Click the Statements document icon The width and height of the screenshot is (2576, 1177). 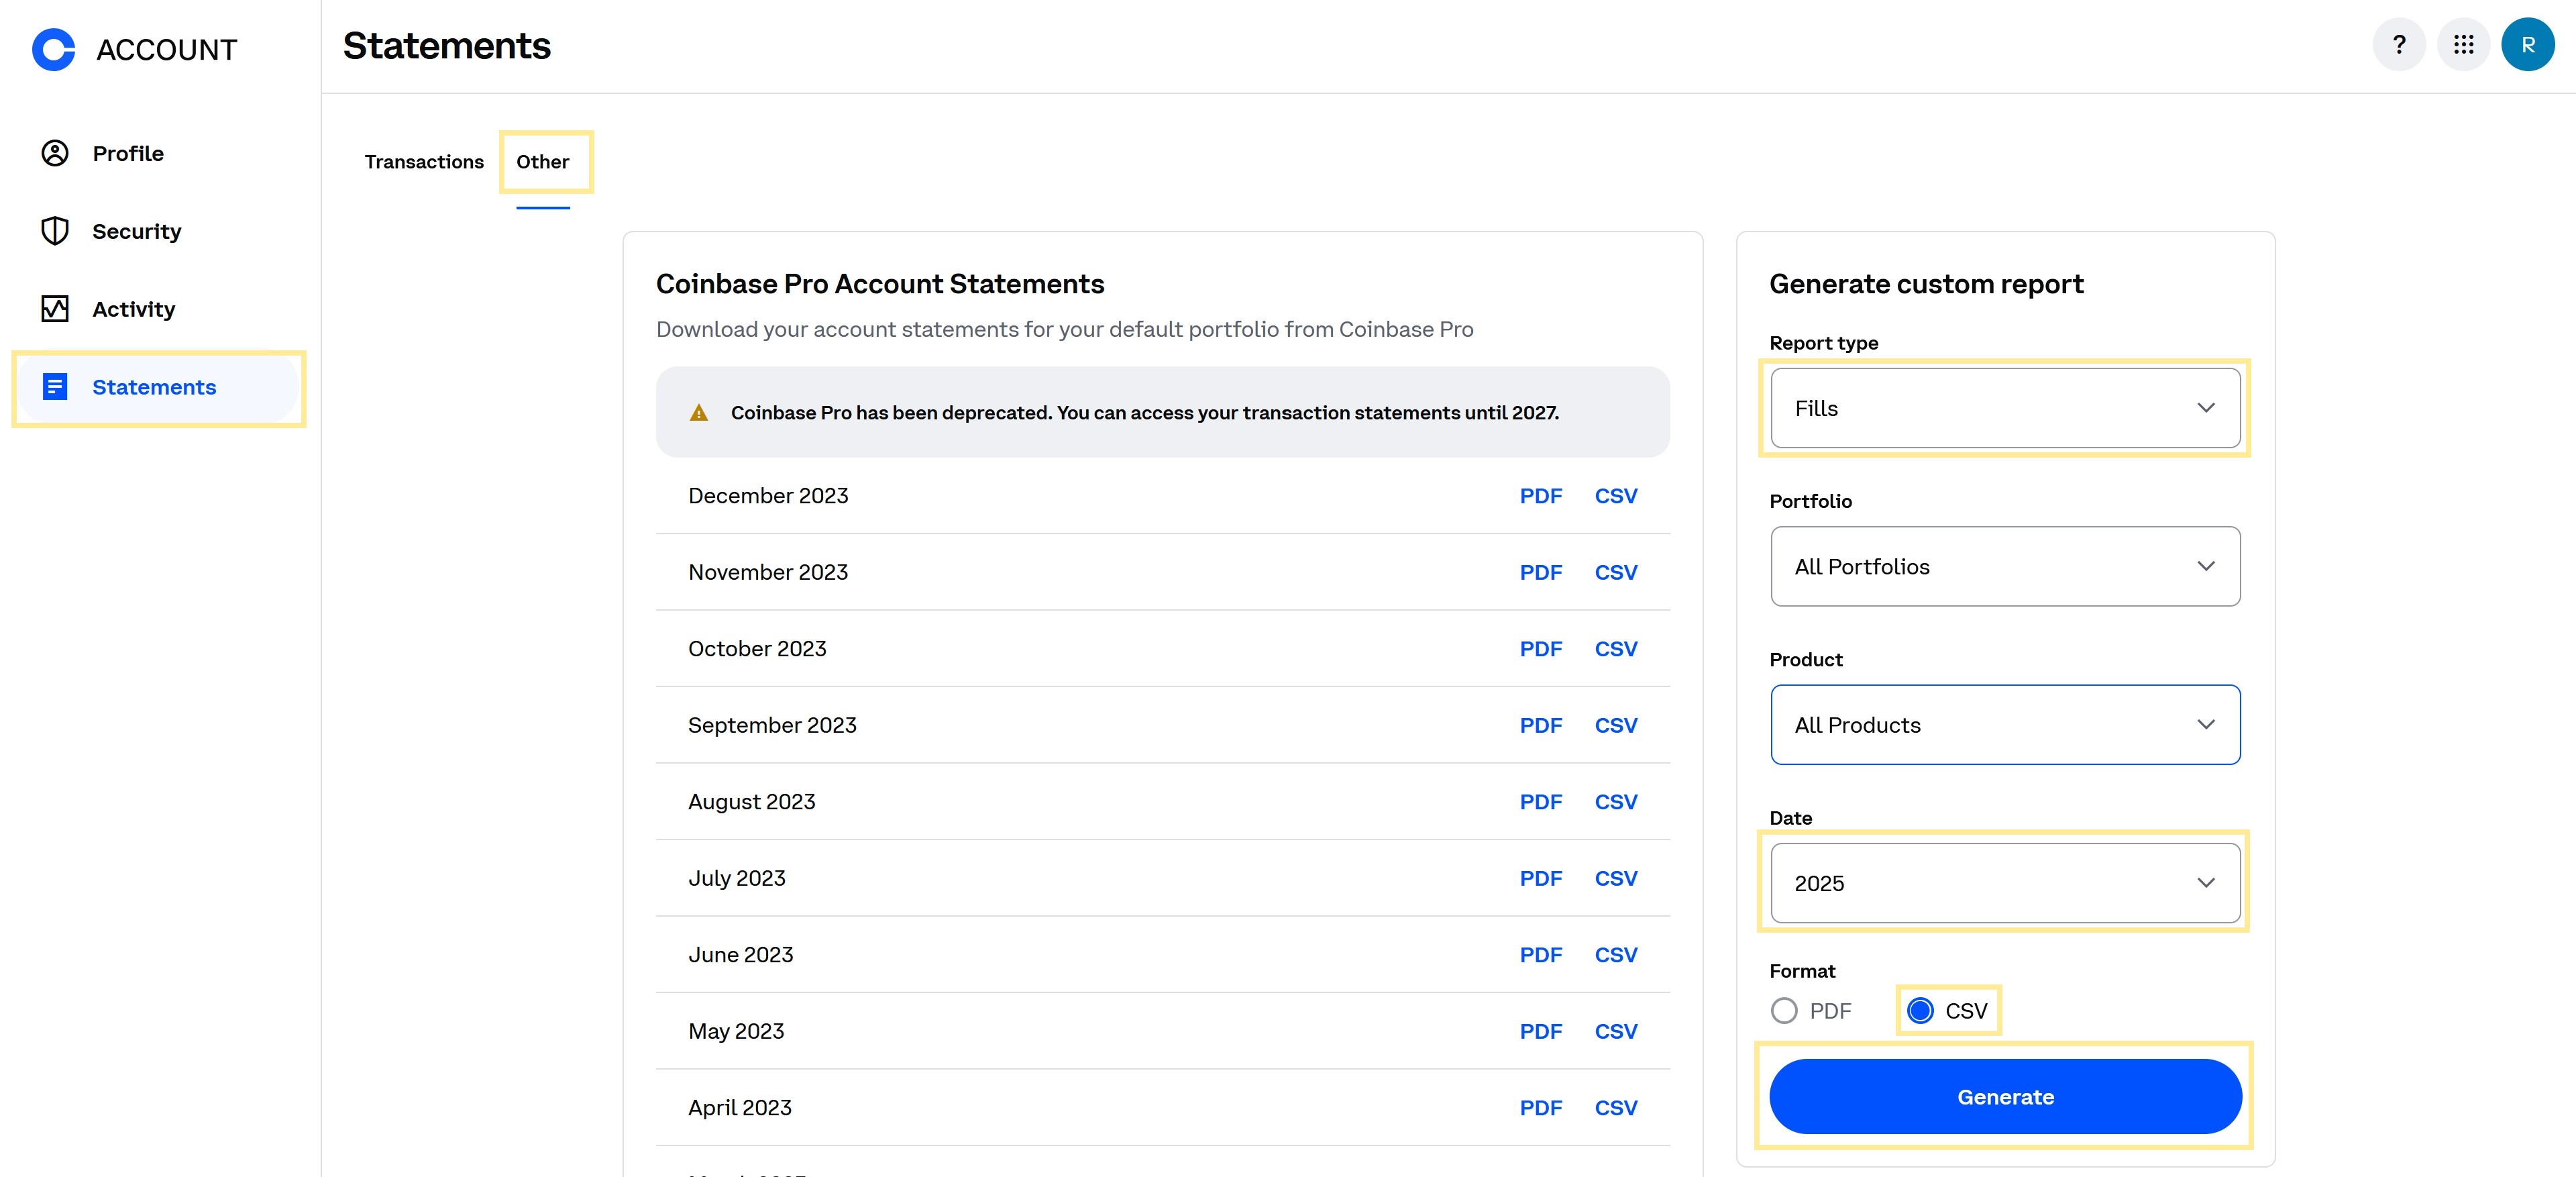[55, 387]
